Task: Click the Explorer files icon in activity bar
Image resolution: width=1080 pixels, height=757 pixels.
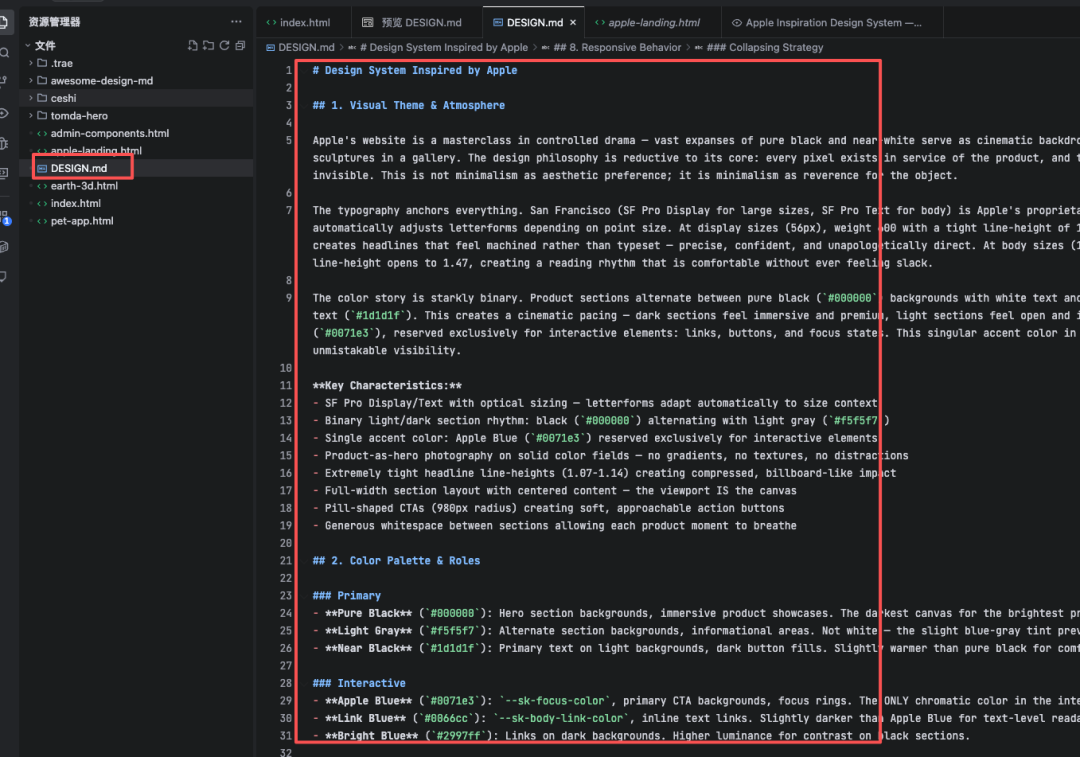Action: (x=5, y=21)
